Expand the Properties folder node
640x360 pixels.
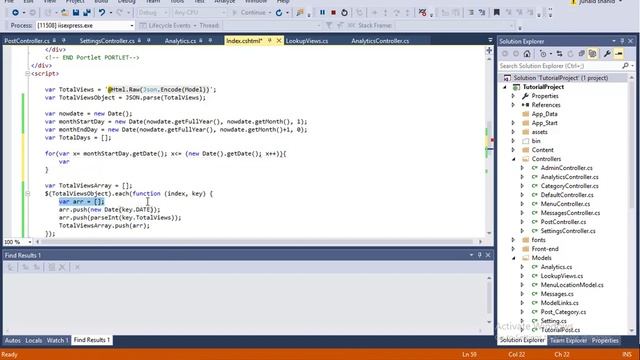pyautogui.click(x=513, y=96)
